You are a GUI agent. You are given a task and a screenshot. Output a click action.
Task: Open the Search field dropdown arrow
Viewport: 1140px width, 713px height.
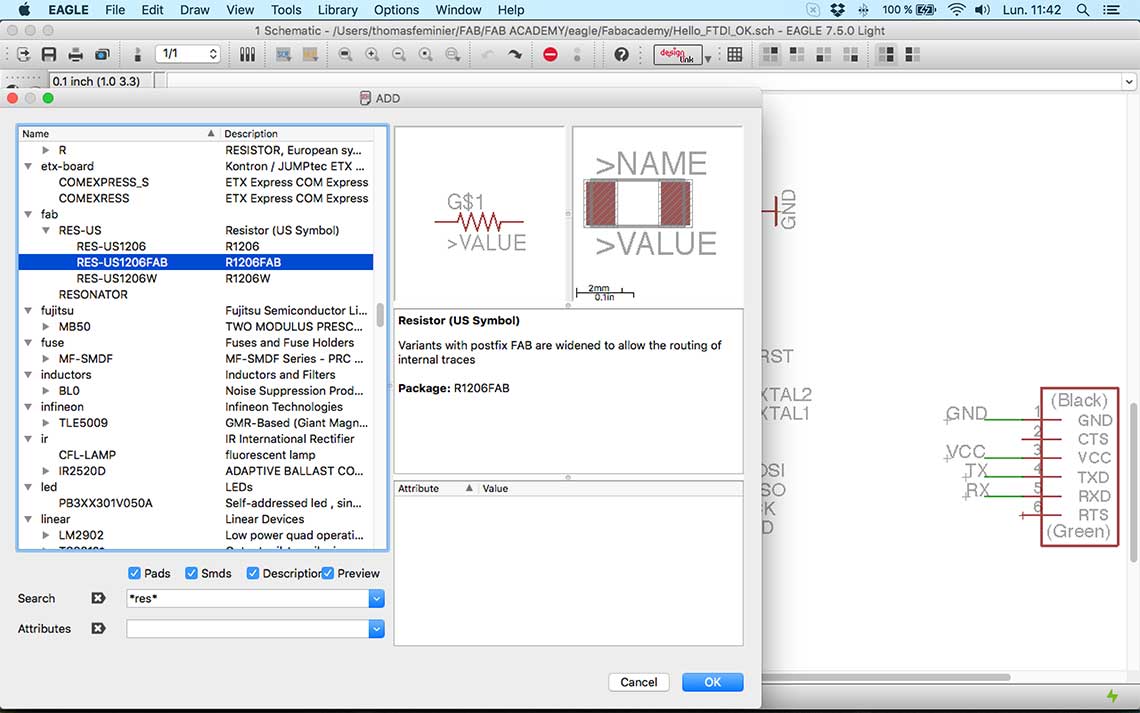coord(377,598)
